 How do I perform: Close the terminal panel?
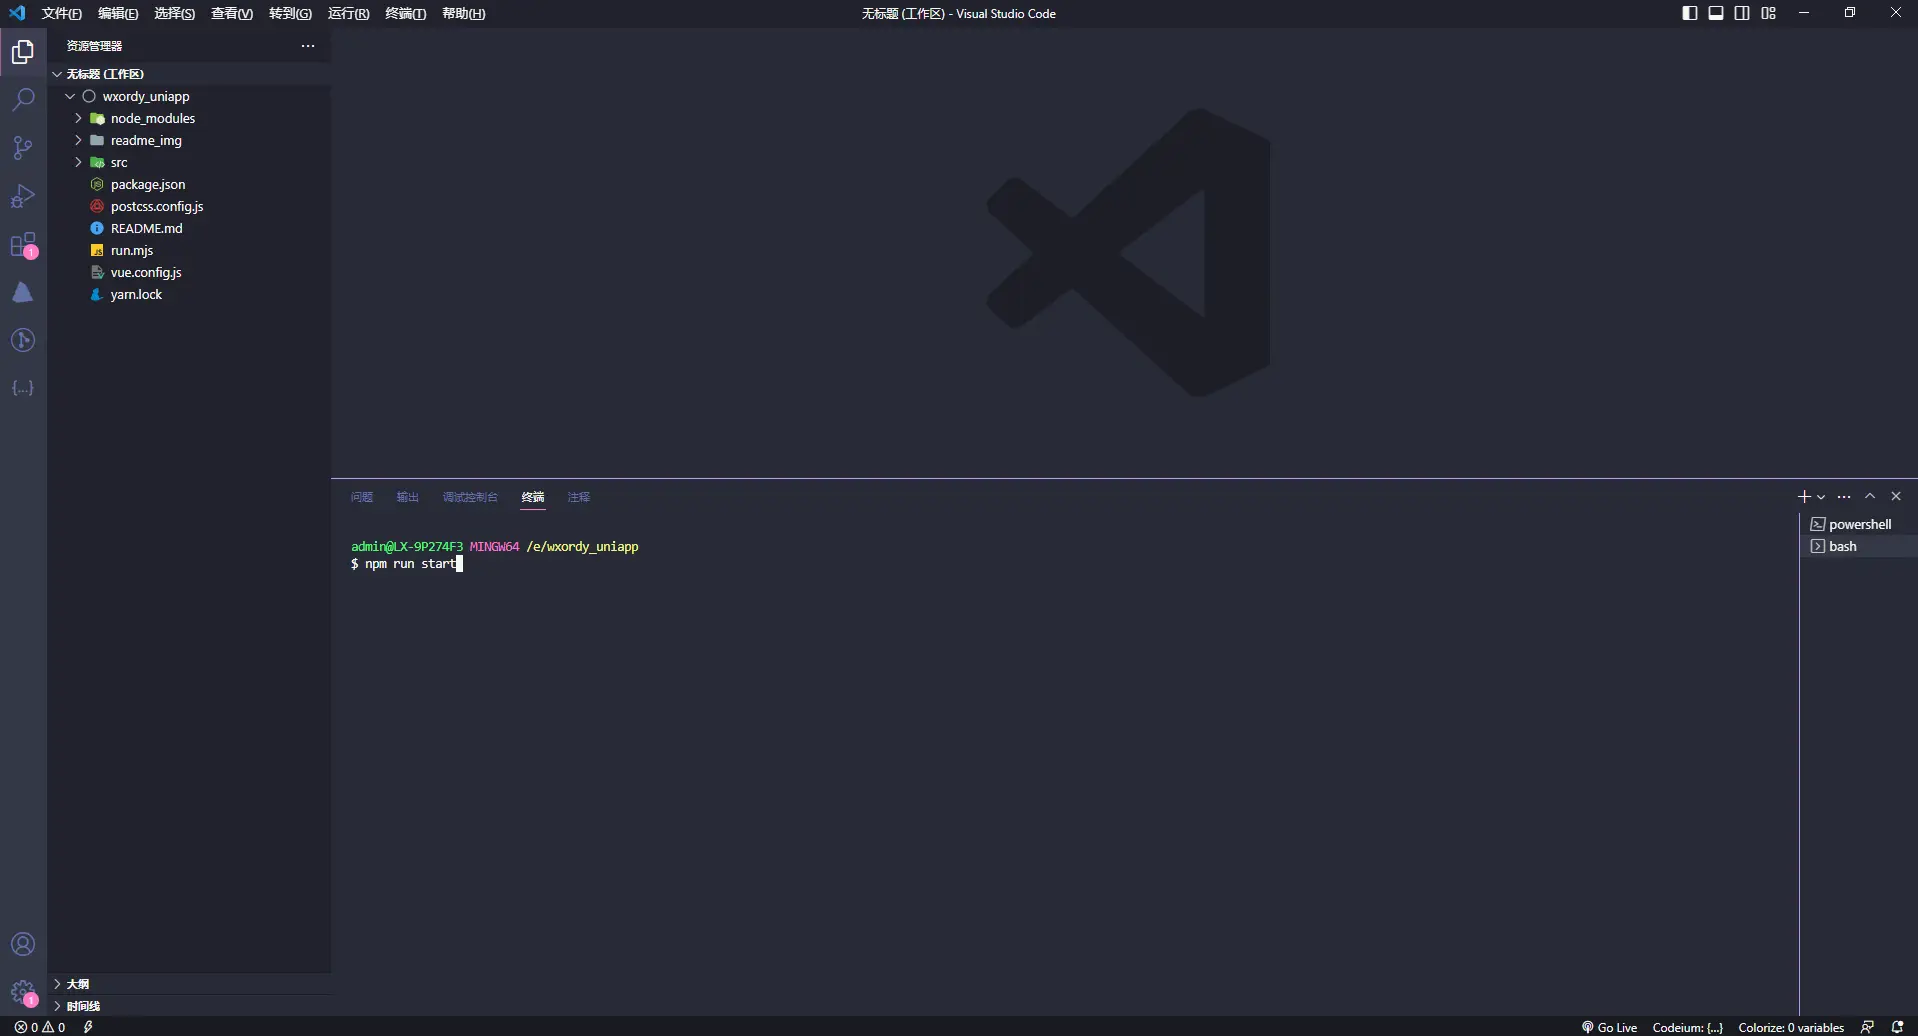click(1896, 496)
